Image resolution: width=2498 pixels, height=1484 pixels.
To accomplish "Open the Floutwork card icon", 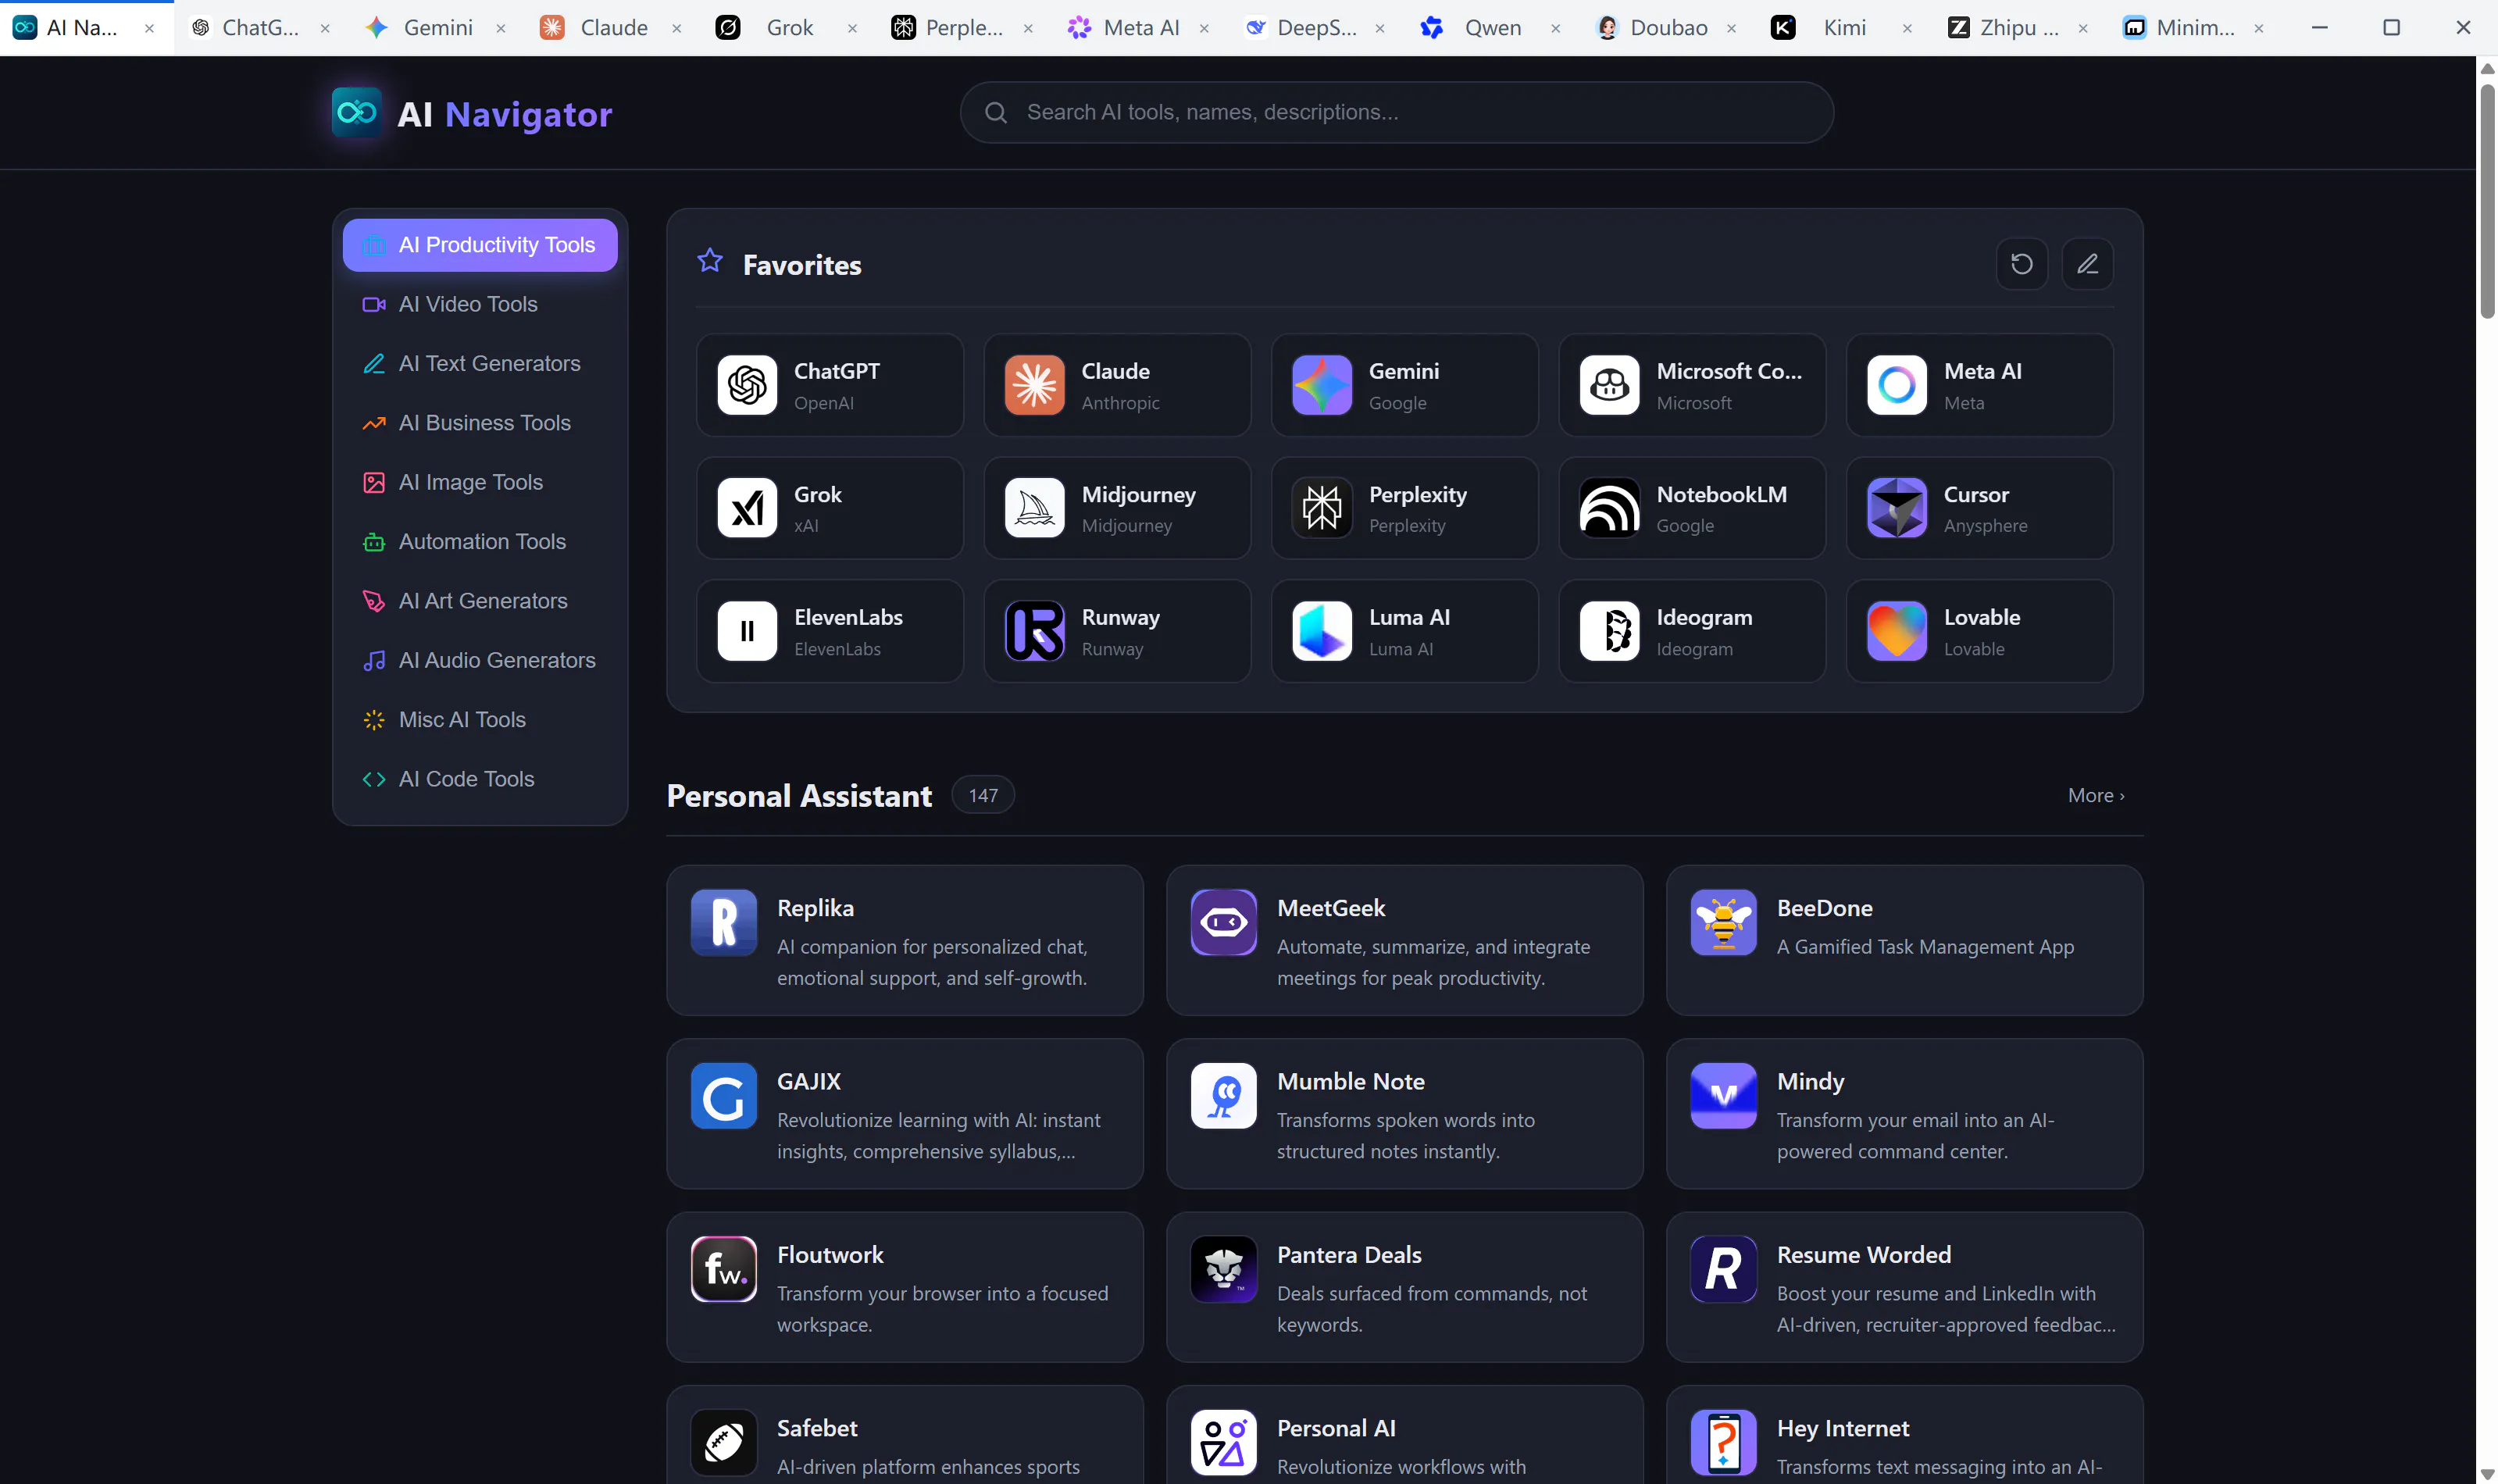I will point(724,1269).
